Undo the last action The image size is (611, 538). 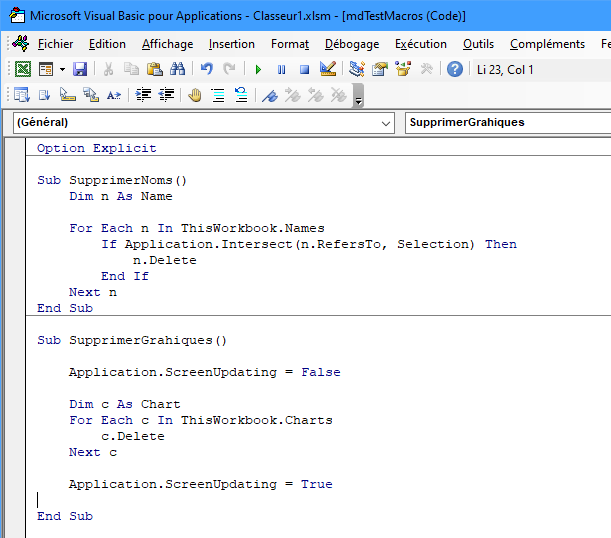tap(207, 69)
